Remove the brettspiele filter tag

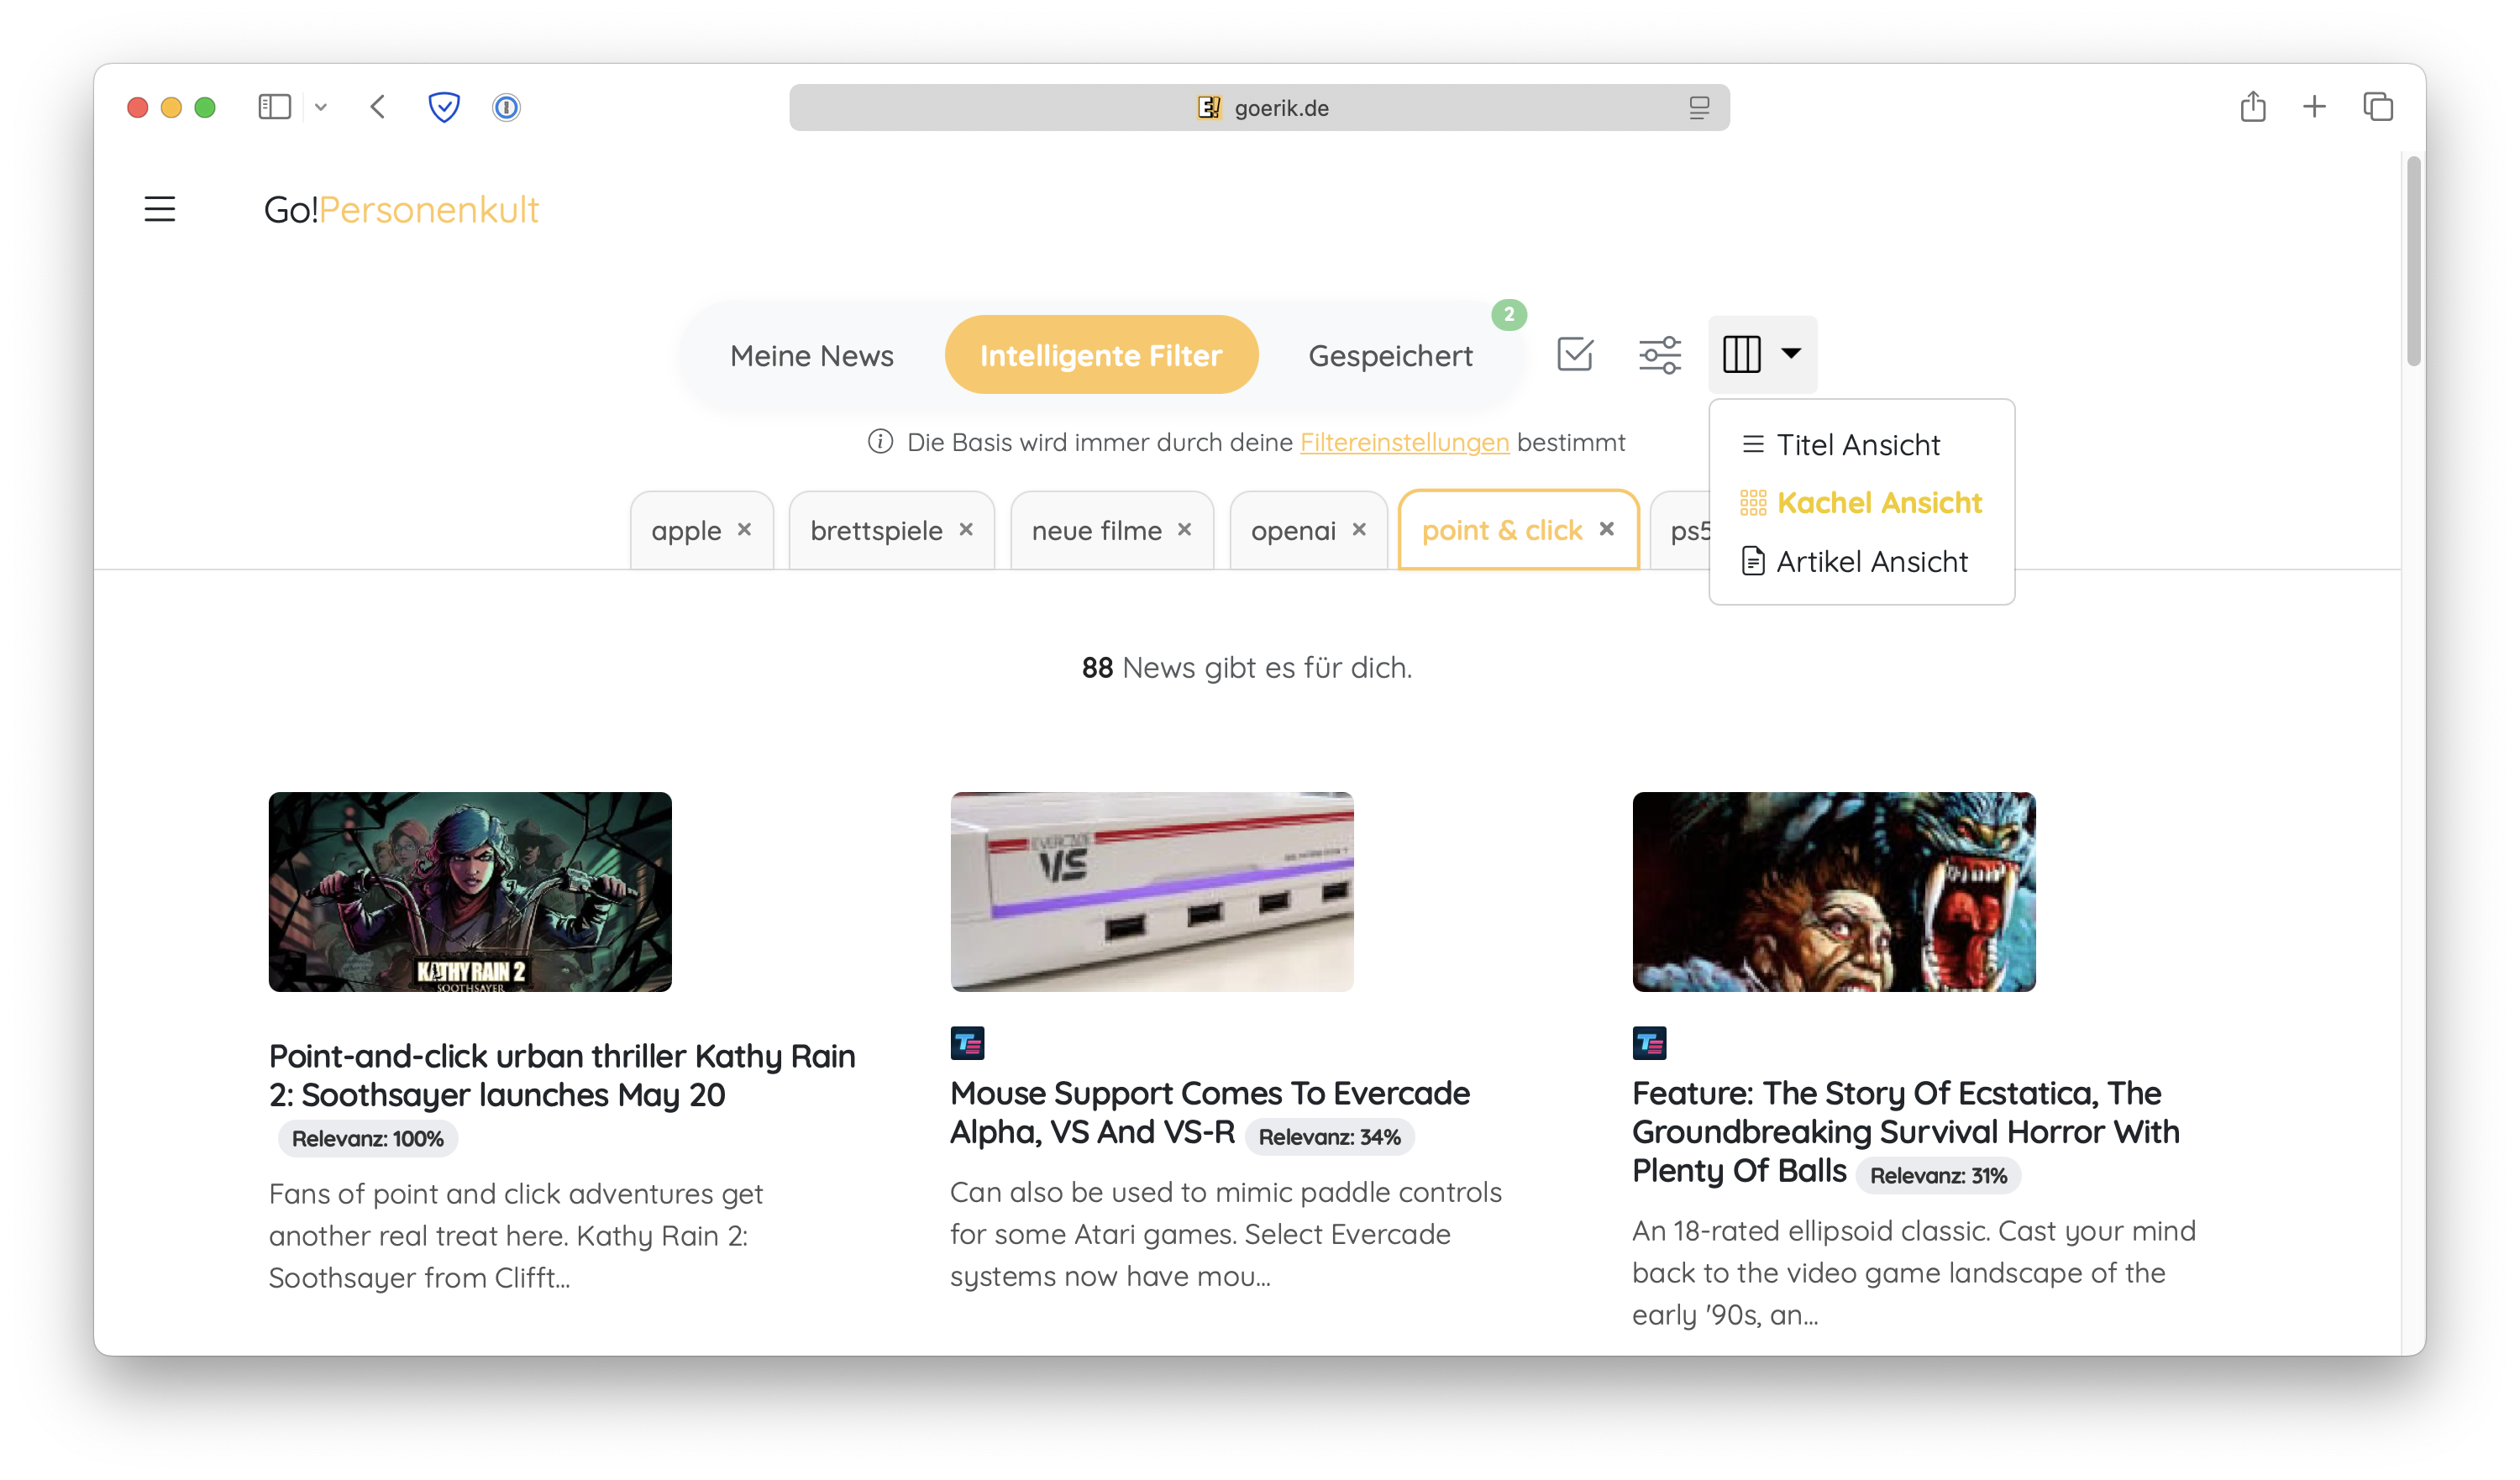(x=966, y=529)
